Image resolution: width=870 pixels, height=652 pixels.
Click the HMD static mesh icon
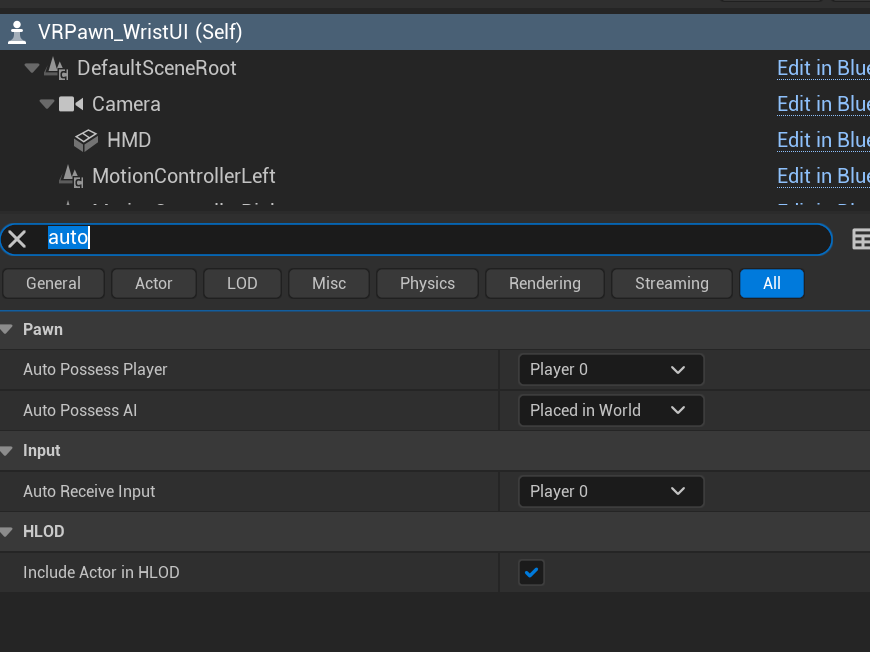[x=86, y=140]
